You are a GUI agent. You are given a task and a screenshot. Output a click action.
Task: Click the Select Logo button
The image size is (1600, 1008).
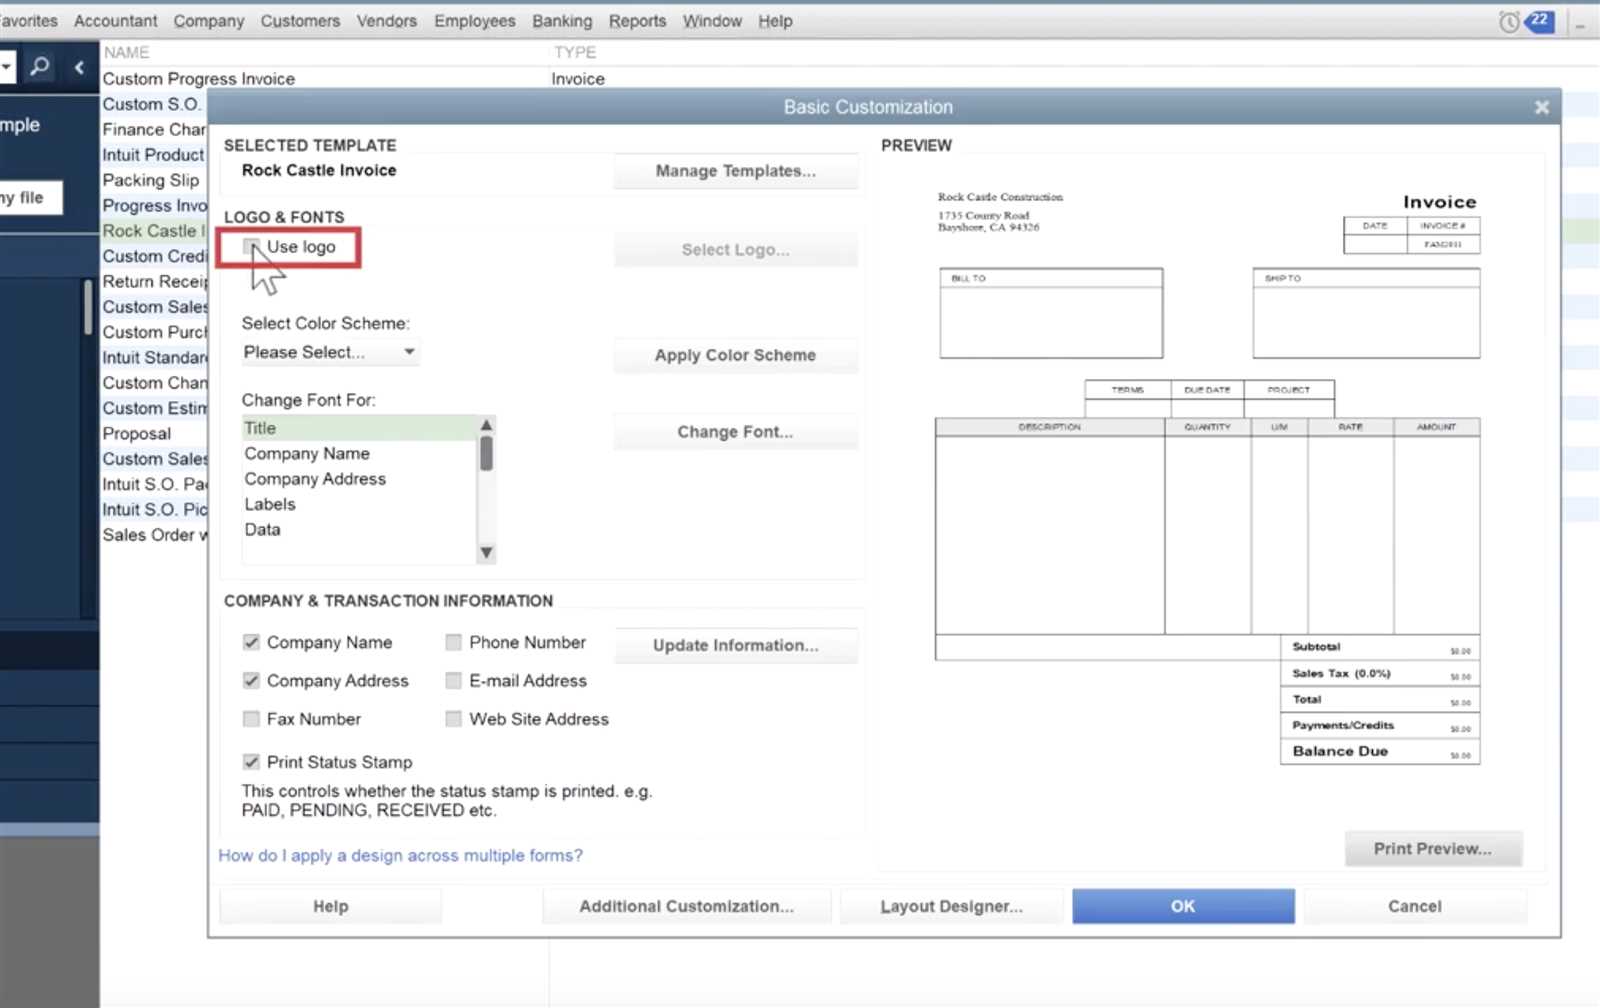(x=735, y=250)
